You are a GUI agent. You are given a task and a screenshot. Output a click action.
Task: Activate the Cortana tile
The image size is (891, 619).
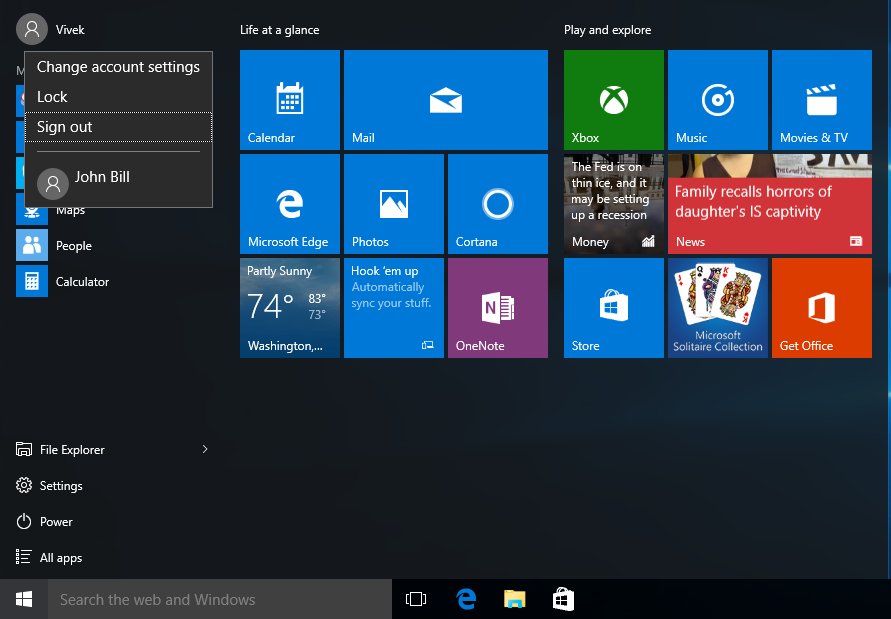click(x=497, y=203)
